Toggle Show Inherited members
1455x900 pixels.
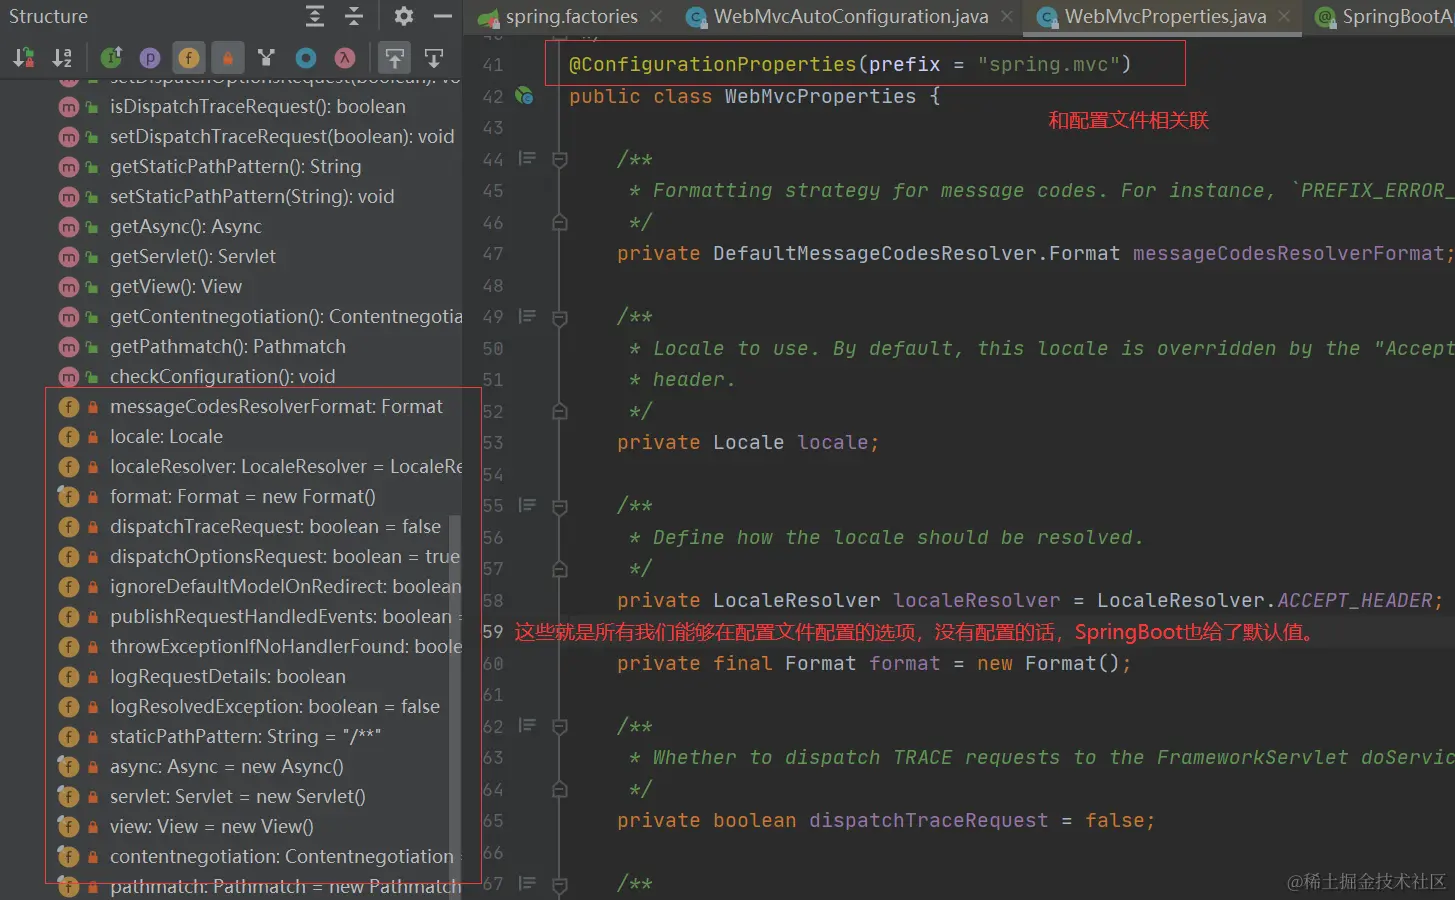coord(111,58)
